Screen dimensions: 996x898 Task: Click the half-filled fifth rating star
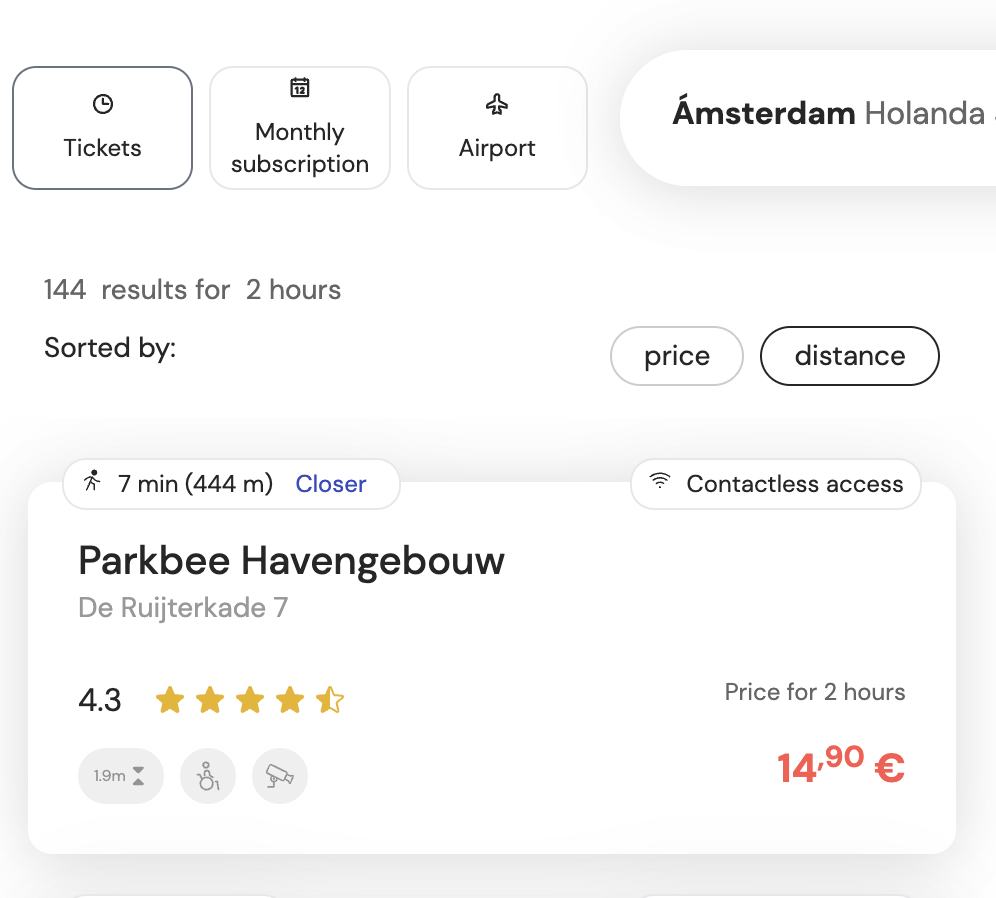coord(330,700)
